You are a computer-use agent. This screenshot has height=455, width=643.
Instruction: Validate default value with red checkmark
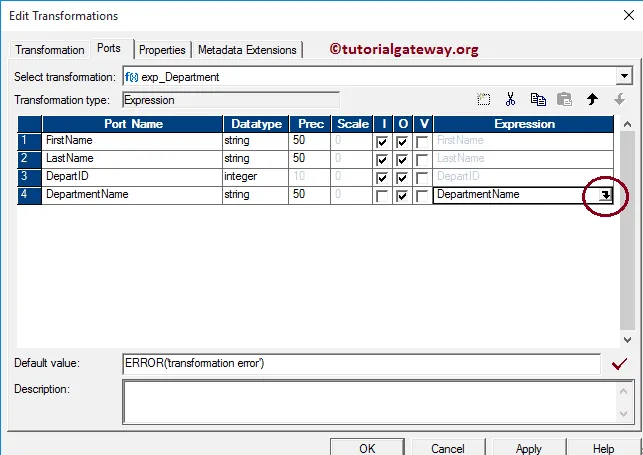click(618, 364)
